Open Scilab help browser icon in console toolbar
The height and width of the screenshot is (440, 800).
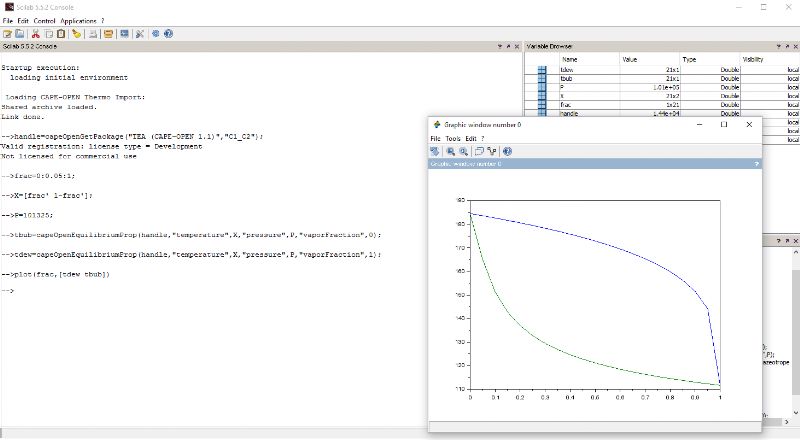pyautogui.click(x=168, y=34)
